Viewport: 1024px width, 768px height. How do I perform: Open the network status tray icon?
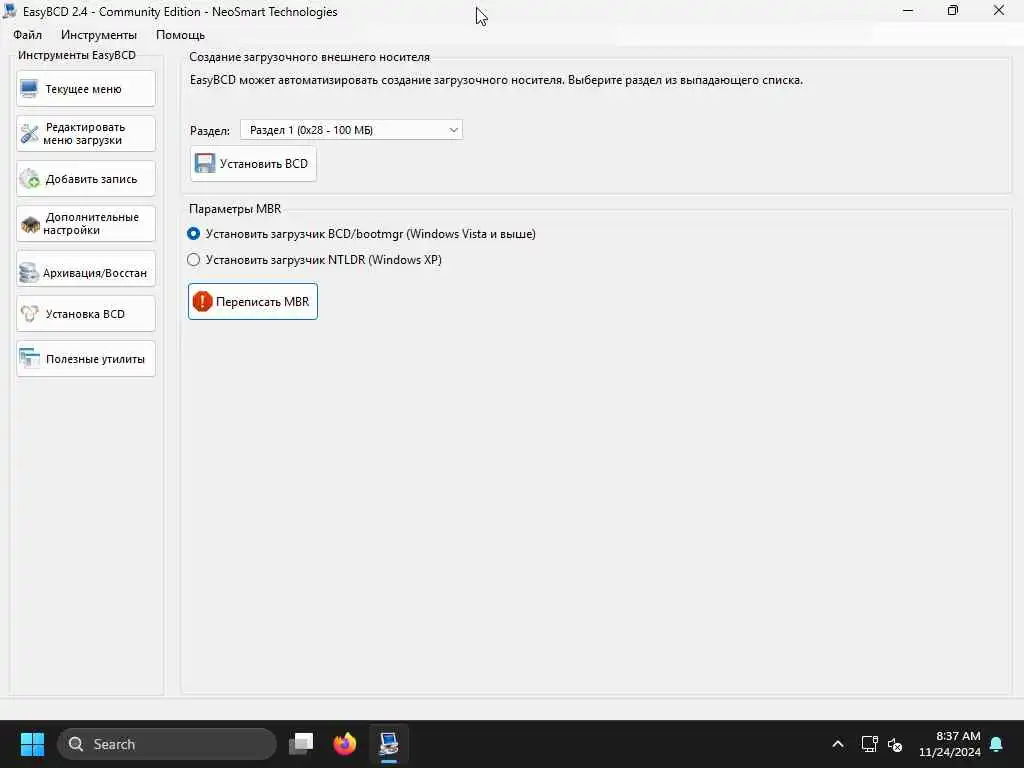(869, 744)
